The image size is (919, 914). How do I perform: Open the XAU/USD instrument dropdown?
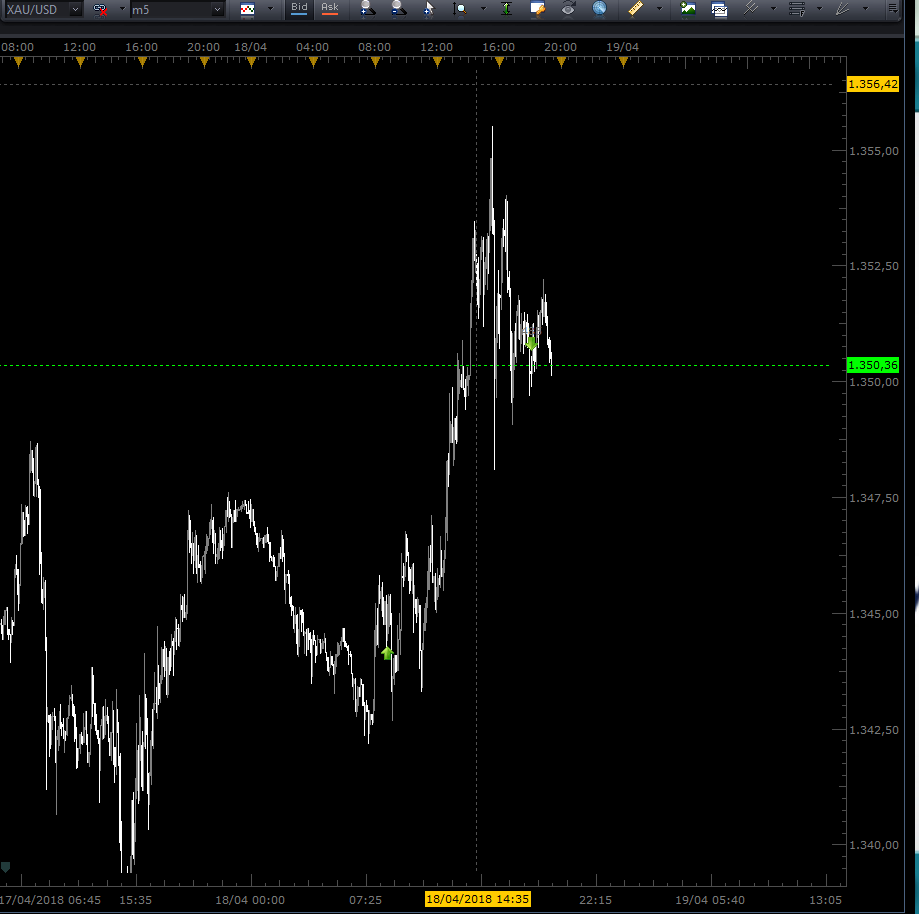tap(75, 9)
